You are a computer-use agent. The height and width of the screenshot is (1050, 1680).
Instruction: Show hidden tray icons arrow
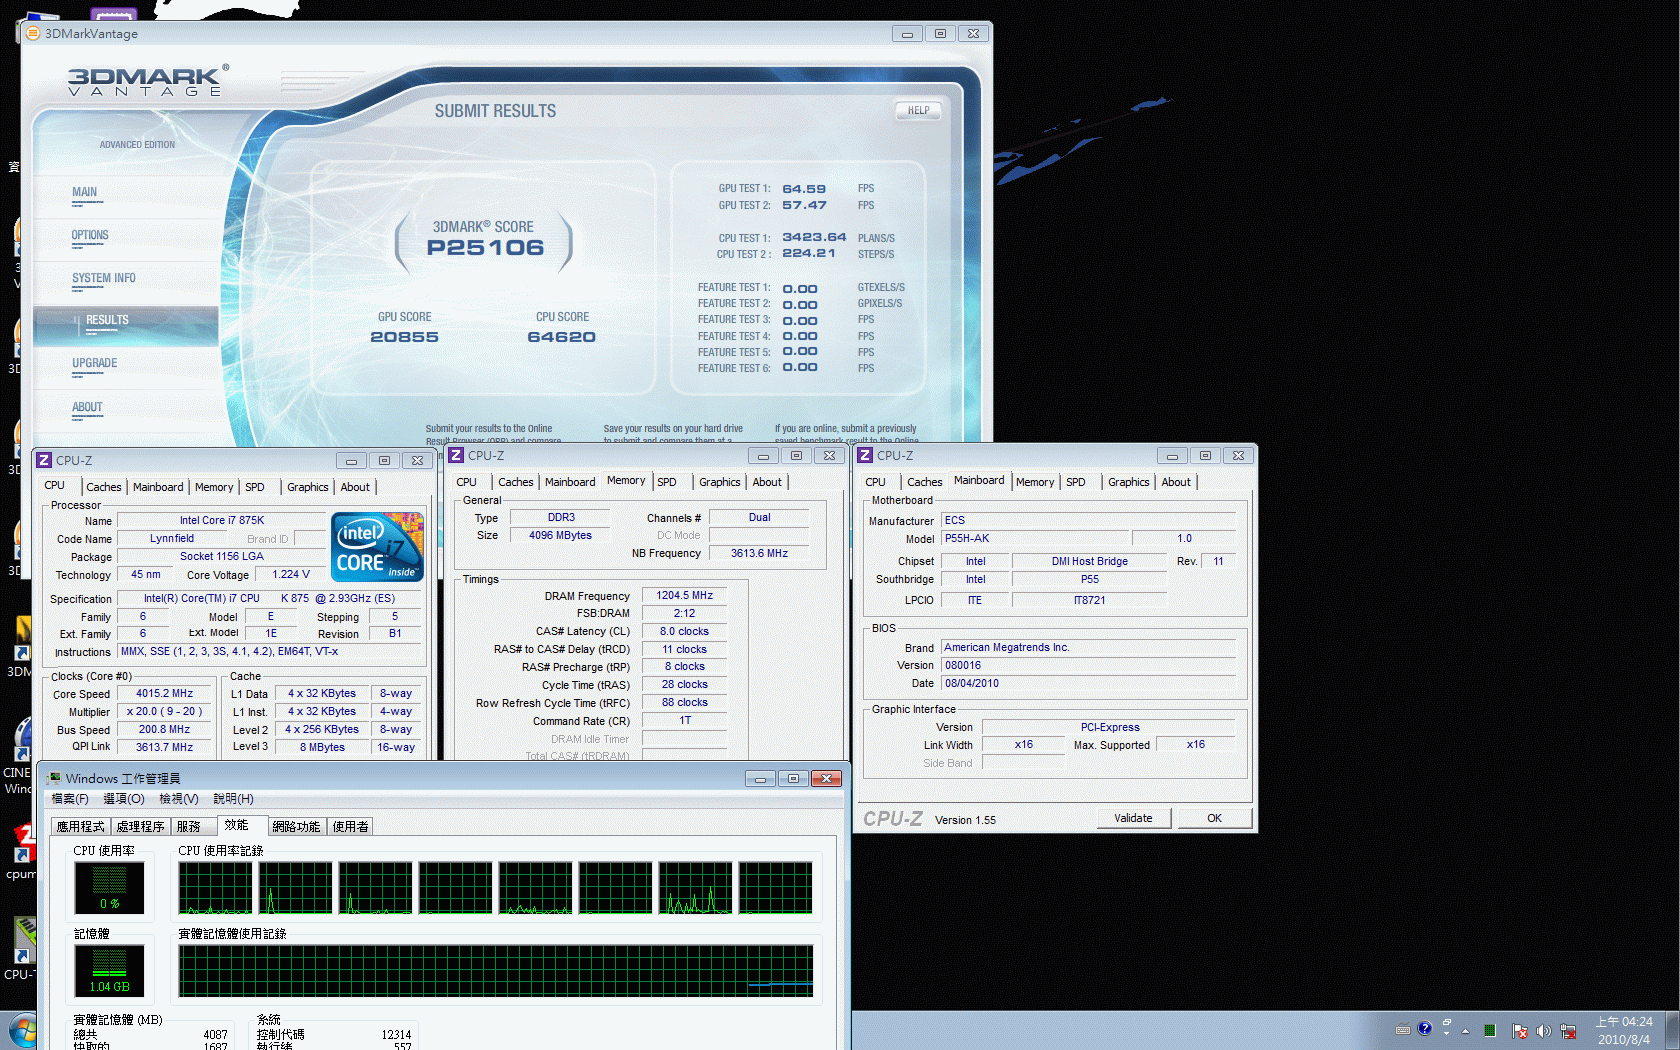click(1465, 1031)
